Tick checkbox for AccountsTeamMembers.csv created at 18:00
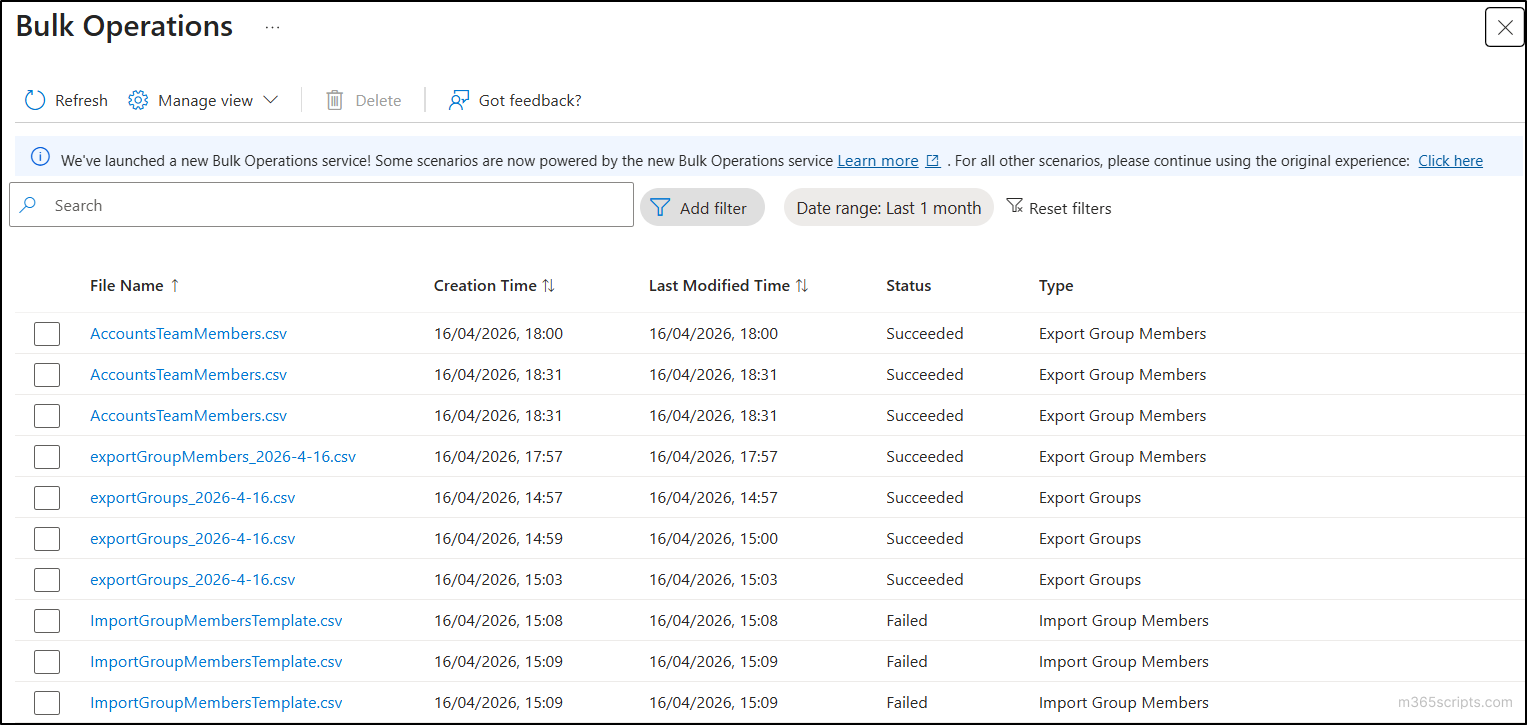 point(47,334)
